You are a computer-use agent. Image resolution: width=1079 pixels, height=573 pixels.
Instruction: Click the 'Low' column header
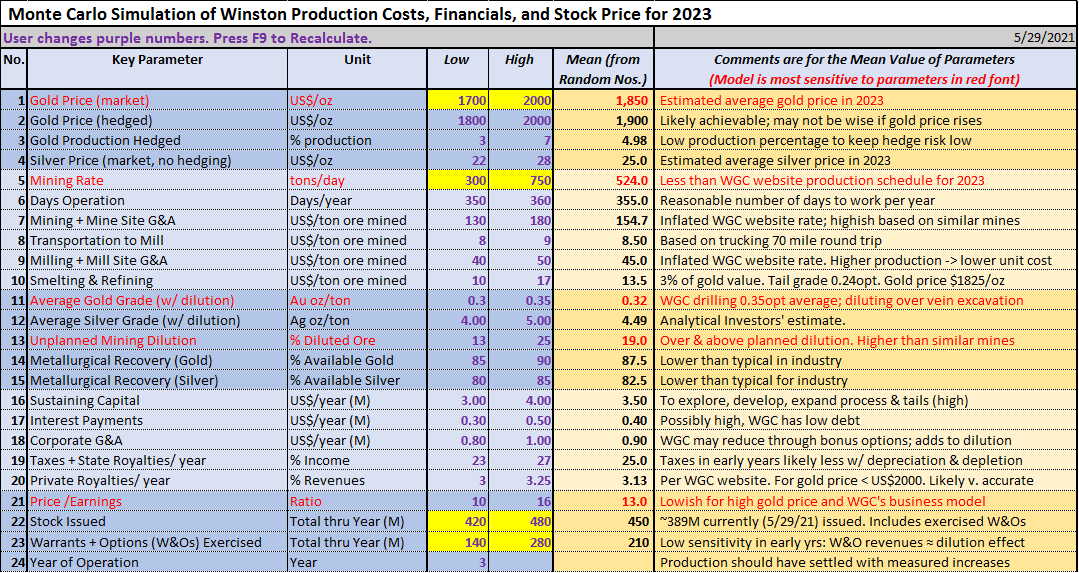[x=458, y=69]
